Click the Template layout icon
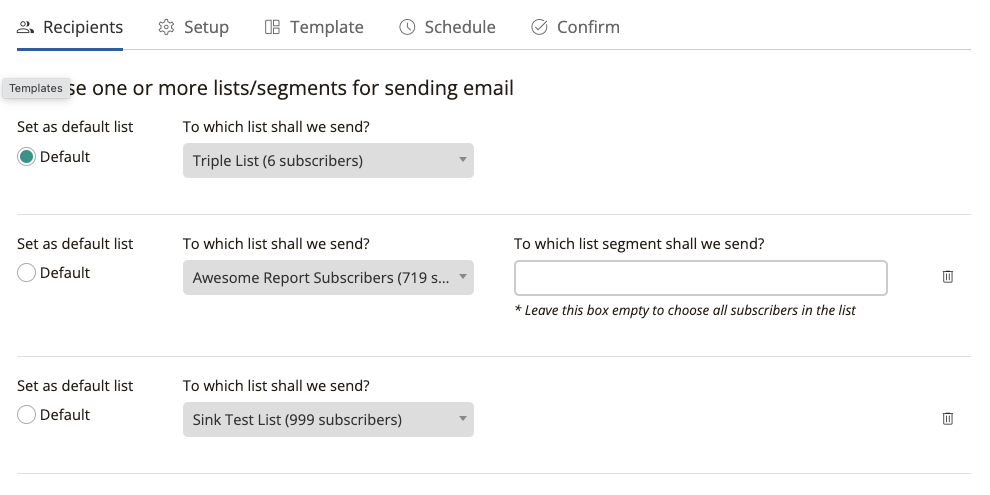The height and width of the screenshot is (495, 990). 272,27
